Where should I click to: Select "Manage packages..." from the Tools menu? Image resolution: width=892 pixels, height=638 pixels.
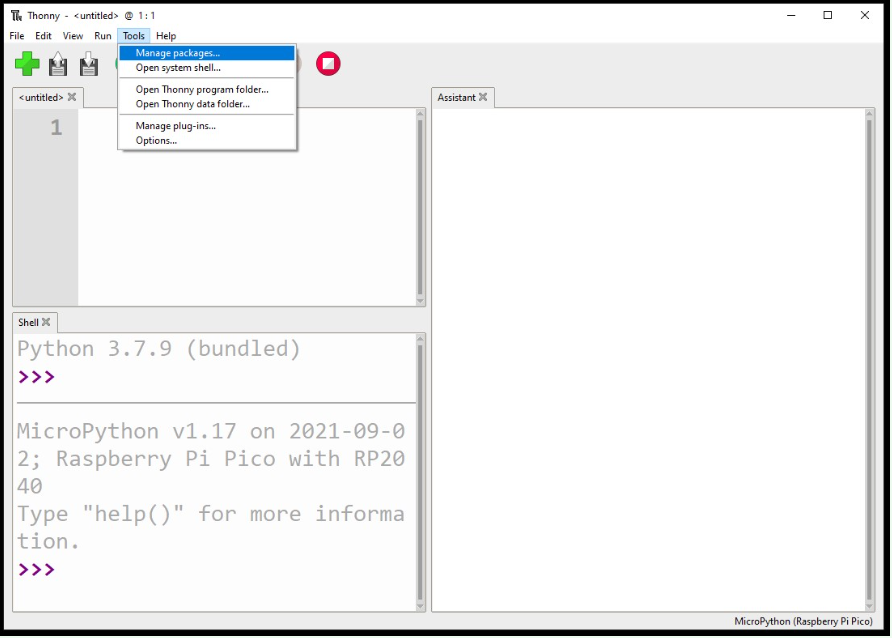point(176,52)
